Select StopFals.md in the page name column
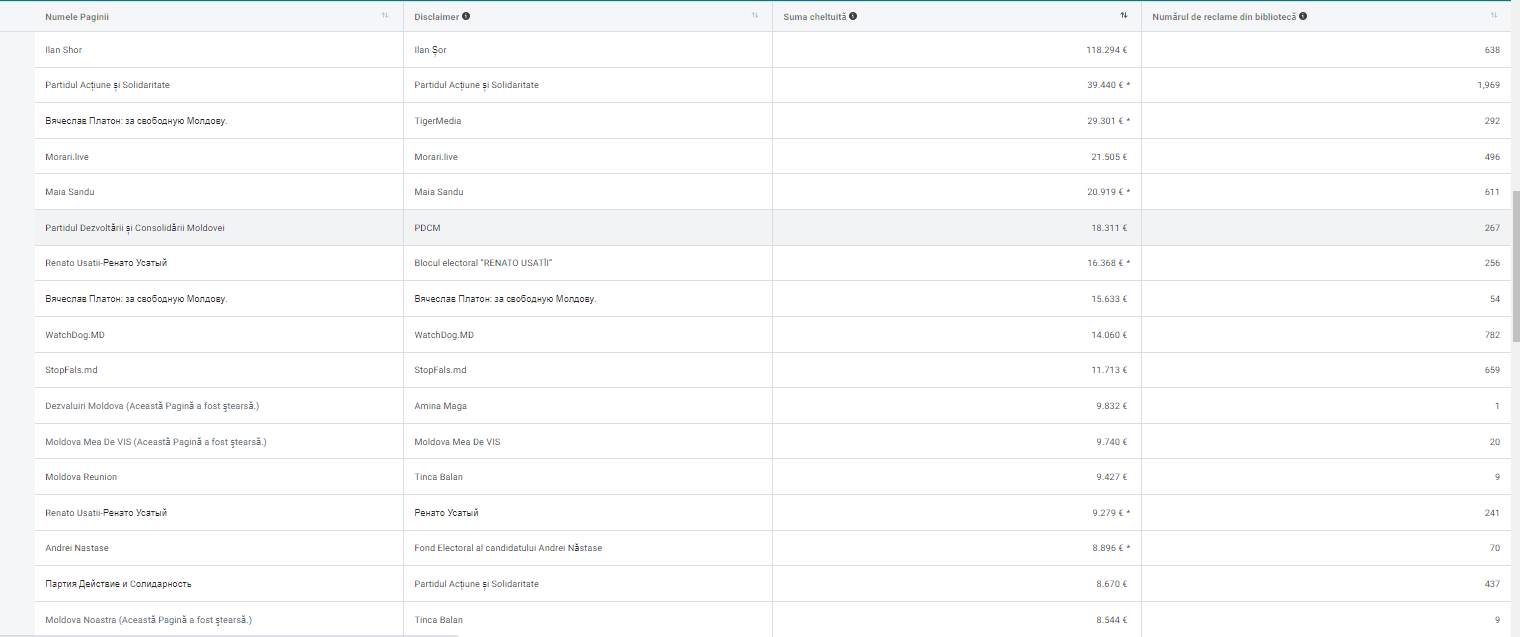This screenshot has height=637, width=1520. (x=72, y=370)
